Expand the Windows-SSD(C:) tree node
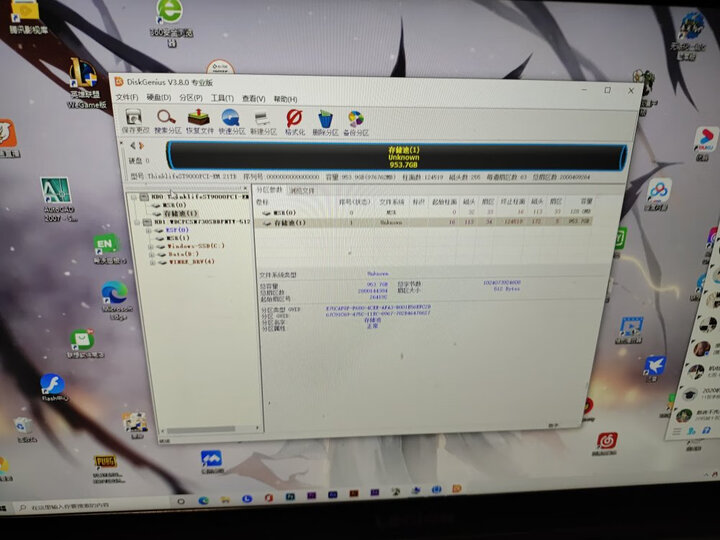 click(x=151, y=247)
